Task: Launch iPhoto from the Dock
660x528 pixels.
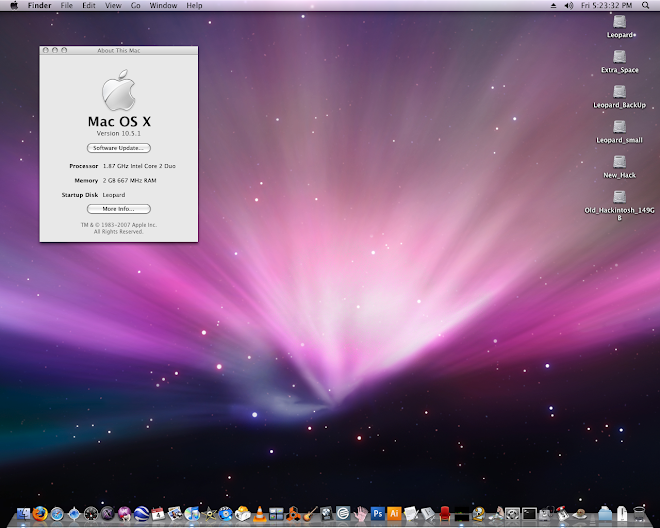Action: pyautogui.click(x=175, y=514)
